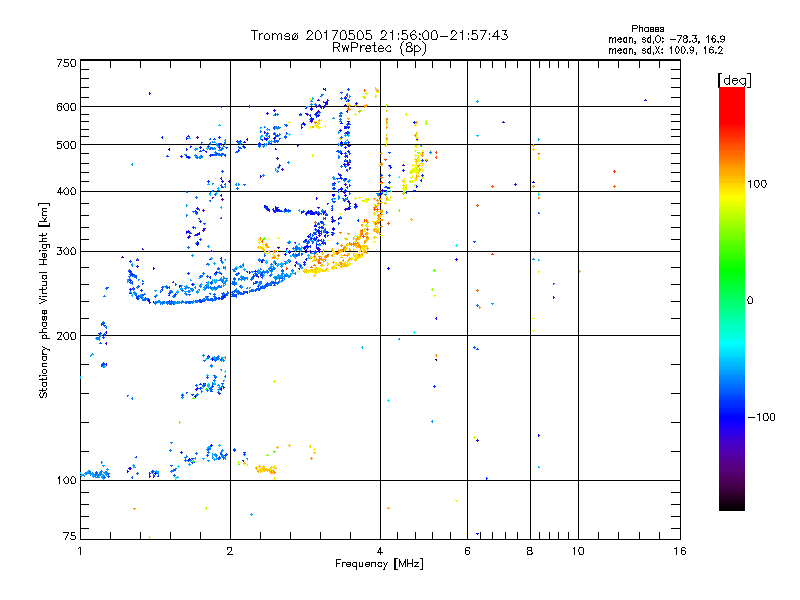Click the x-axis tick label '2'
800x600 pixels.
coord(230,551)
